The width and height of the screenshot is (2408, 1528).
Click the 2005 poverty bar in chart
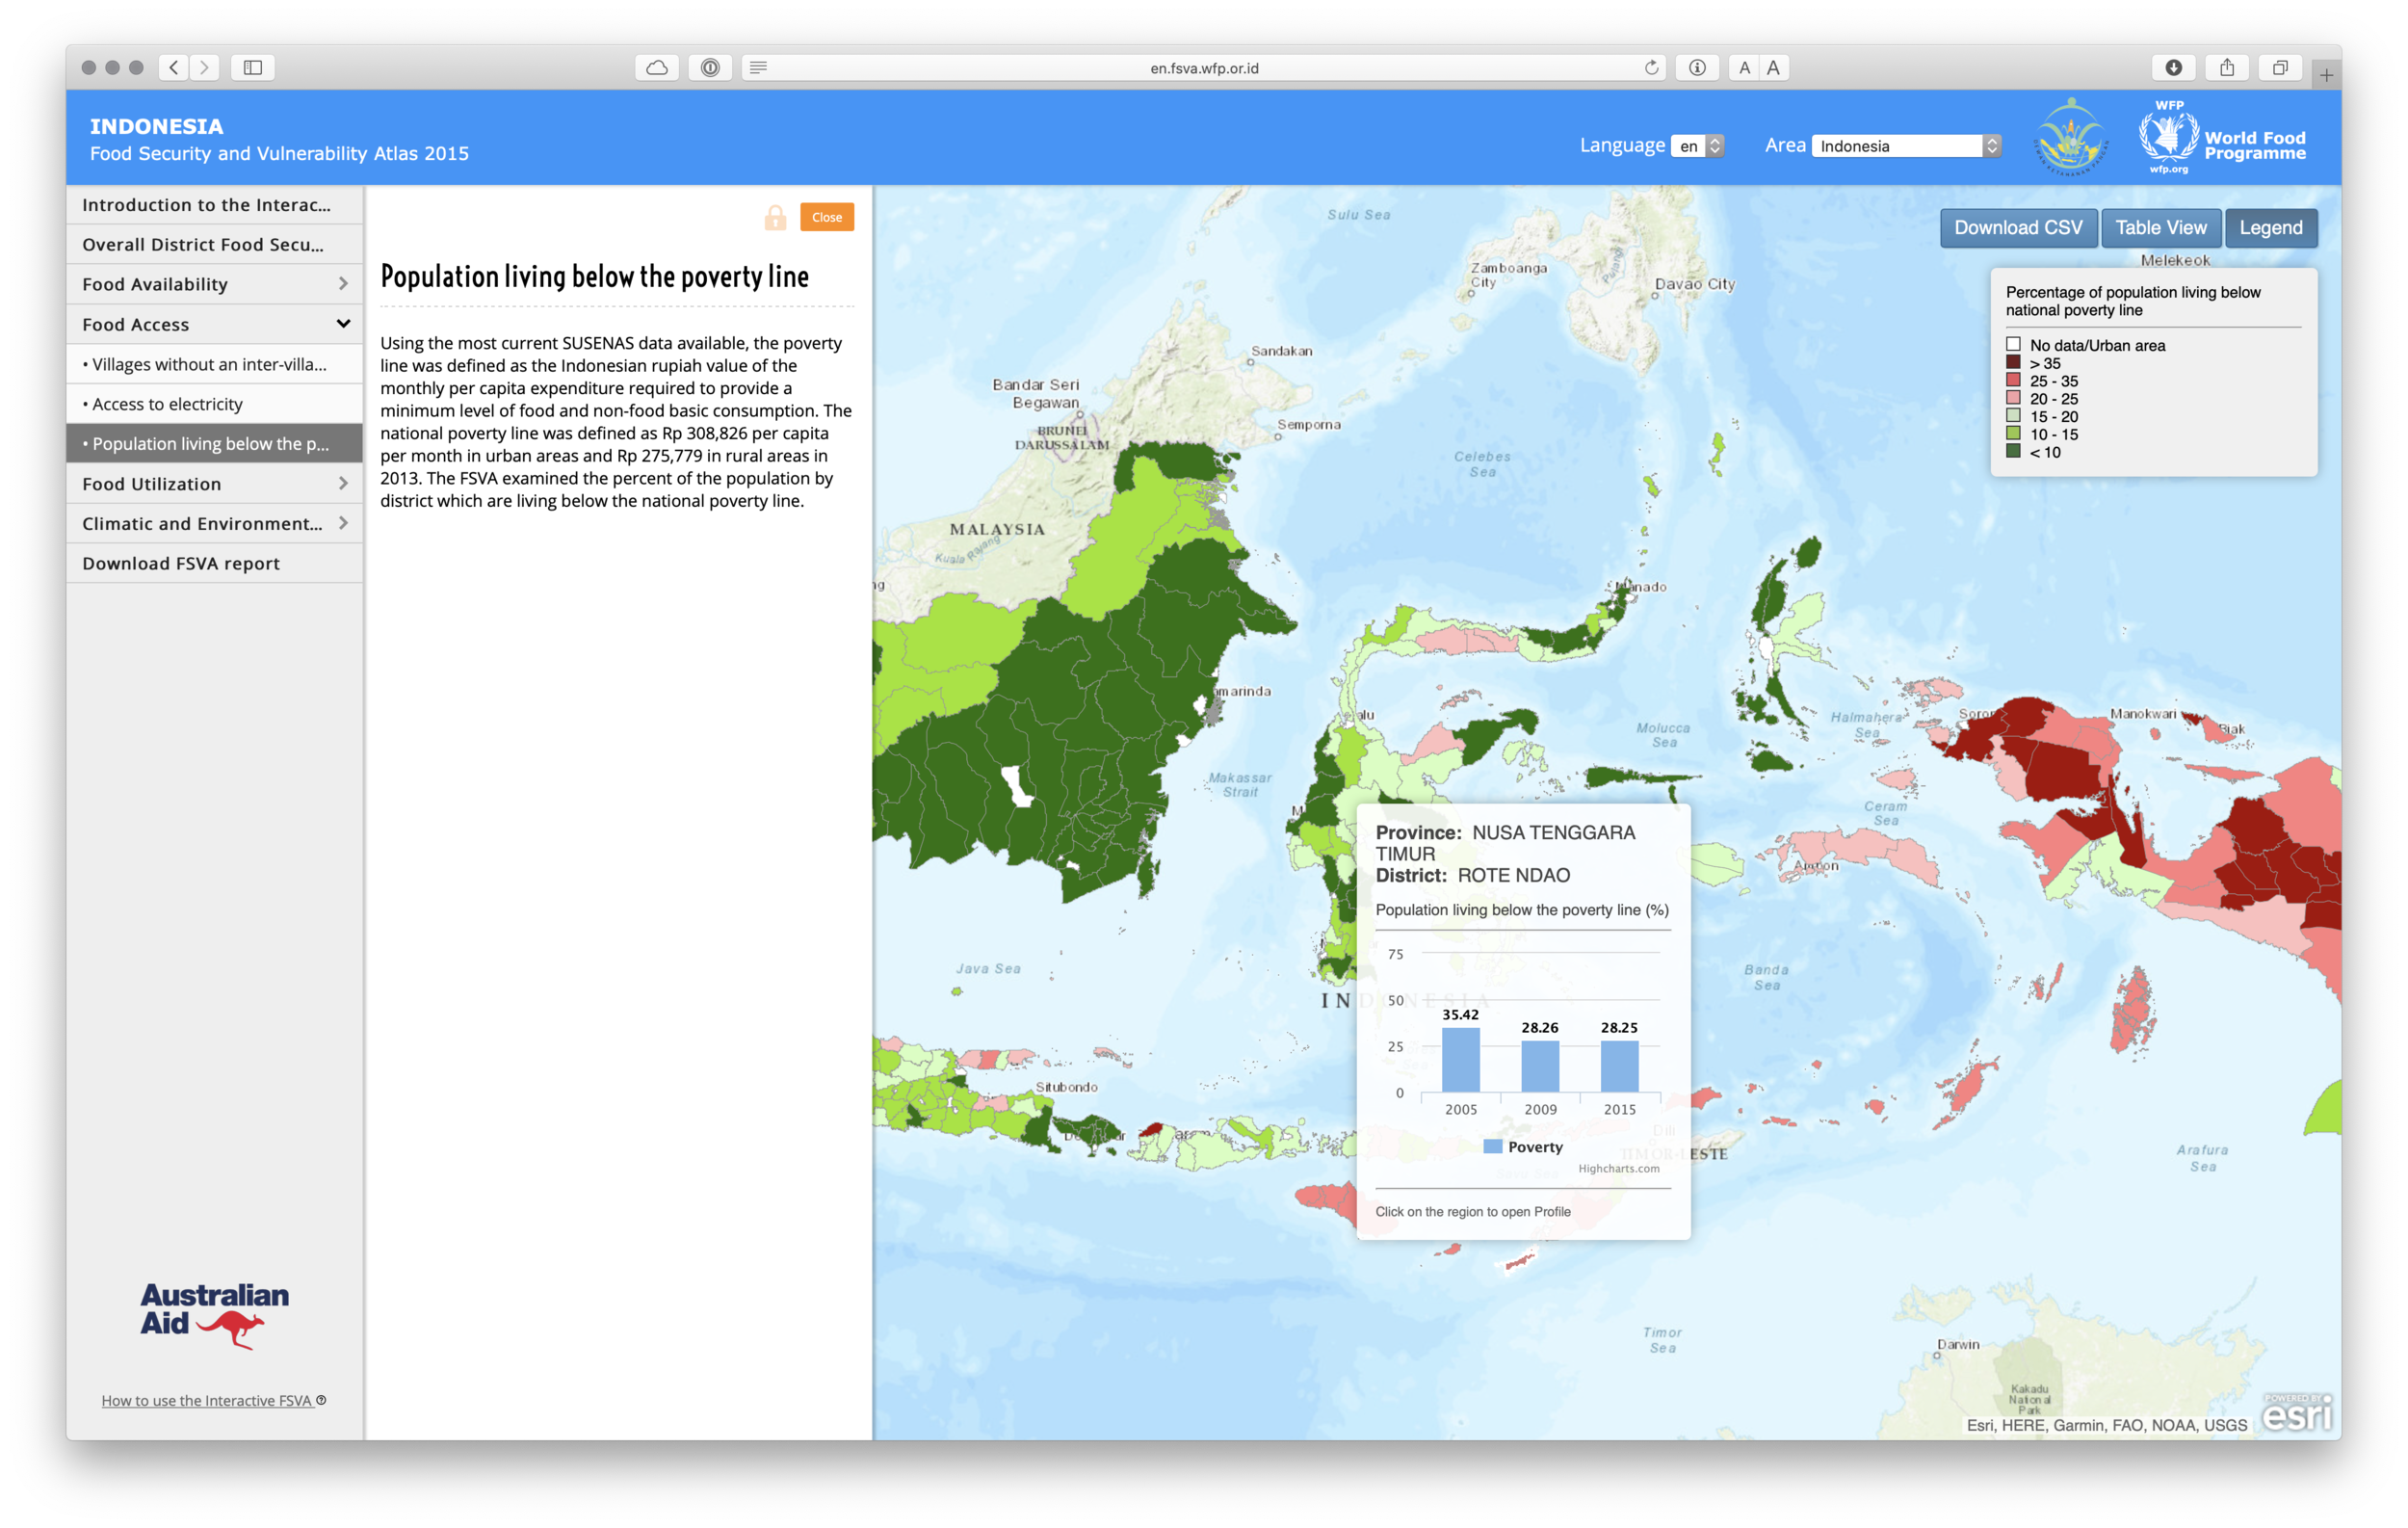[1460, 1060]
